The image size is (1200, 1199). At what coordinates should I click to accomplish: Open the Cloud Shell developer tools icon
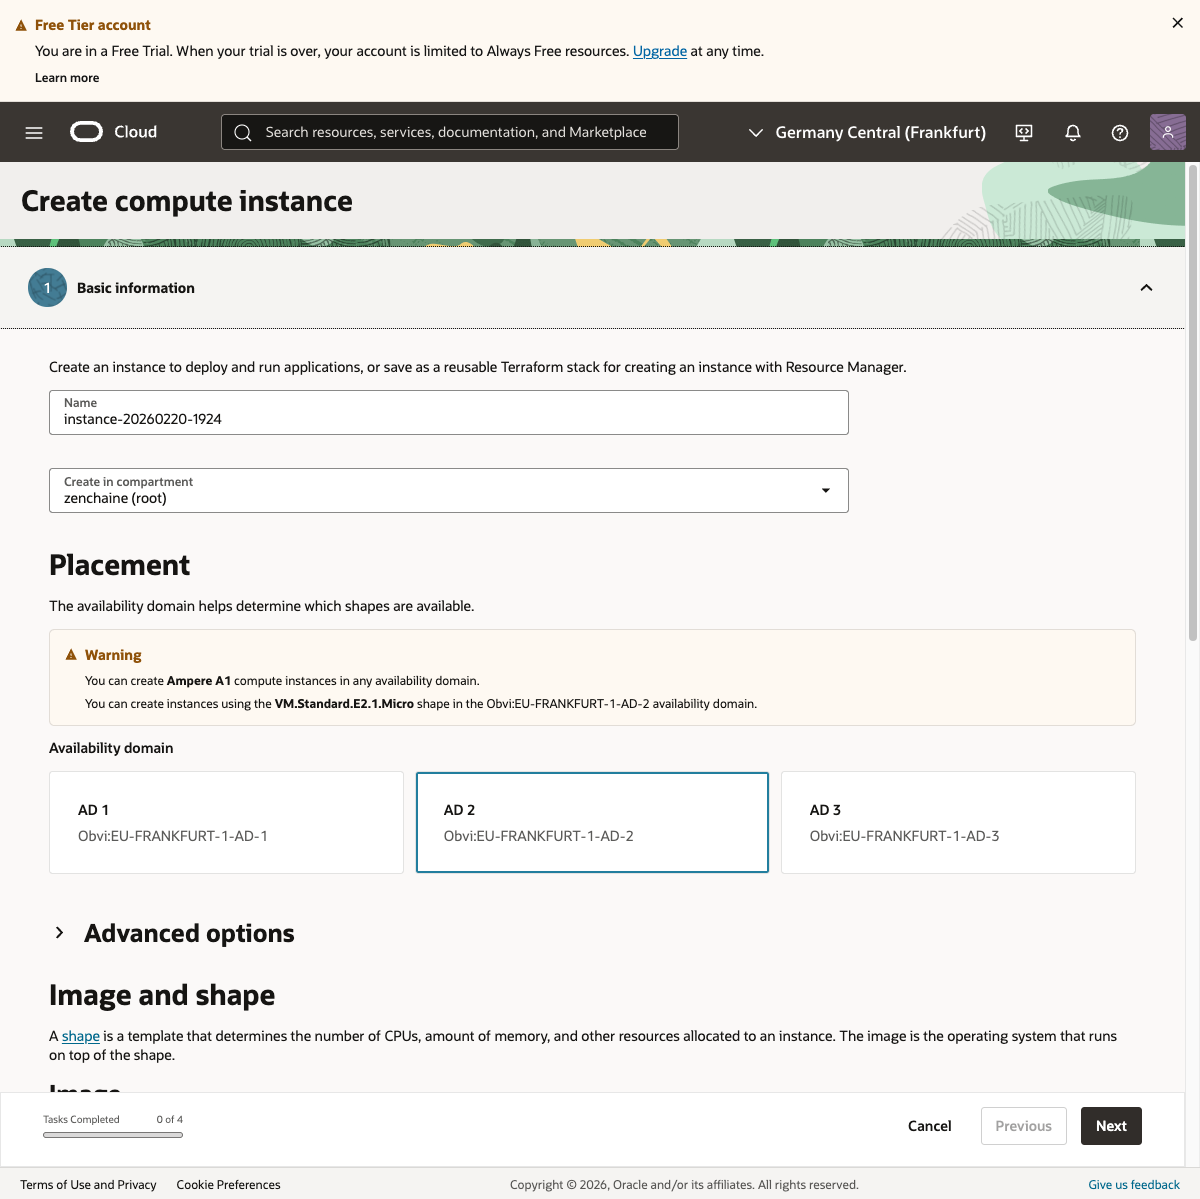(x=1024, y=132)
